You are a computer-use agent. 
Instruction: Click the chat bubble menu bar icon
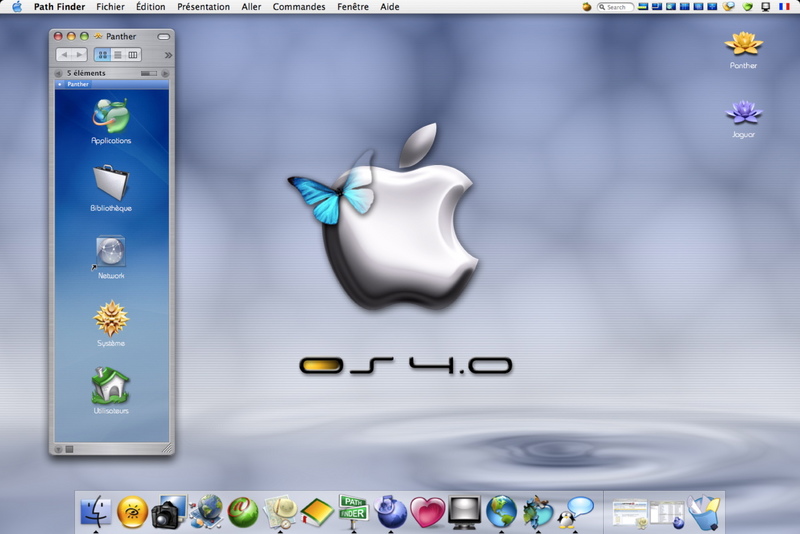click(730, 7)
